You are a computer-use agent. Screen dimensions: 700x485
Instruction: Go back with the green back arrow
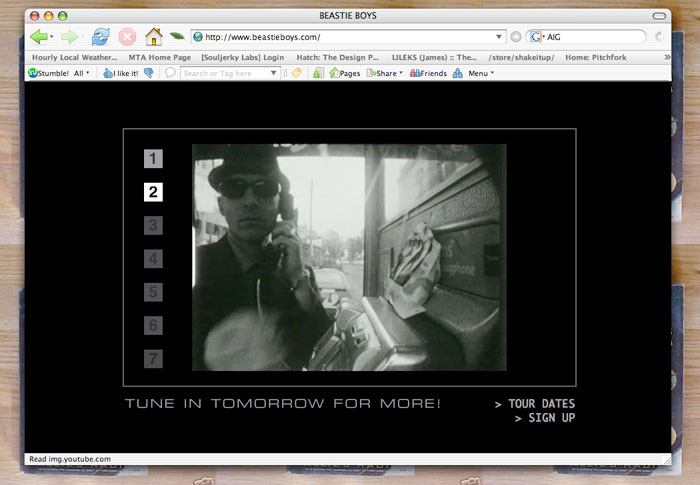tap(39, 37)
